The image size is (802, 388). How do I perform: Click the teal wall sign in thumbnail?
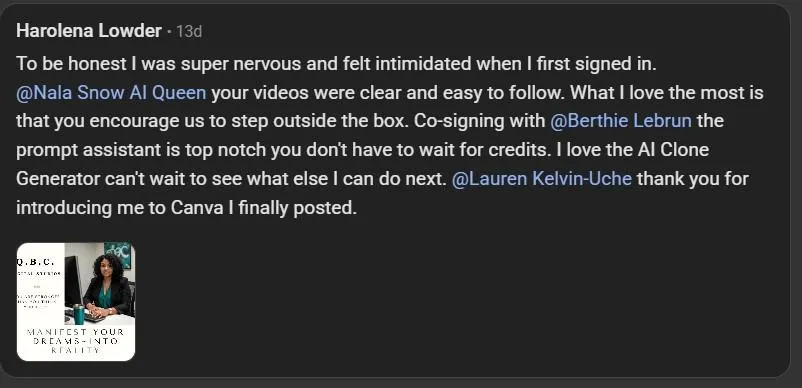click(118, 254)
